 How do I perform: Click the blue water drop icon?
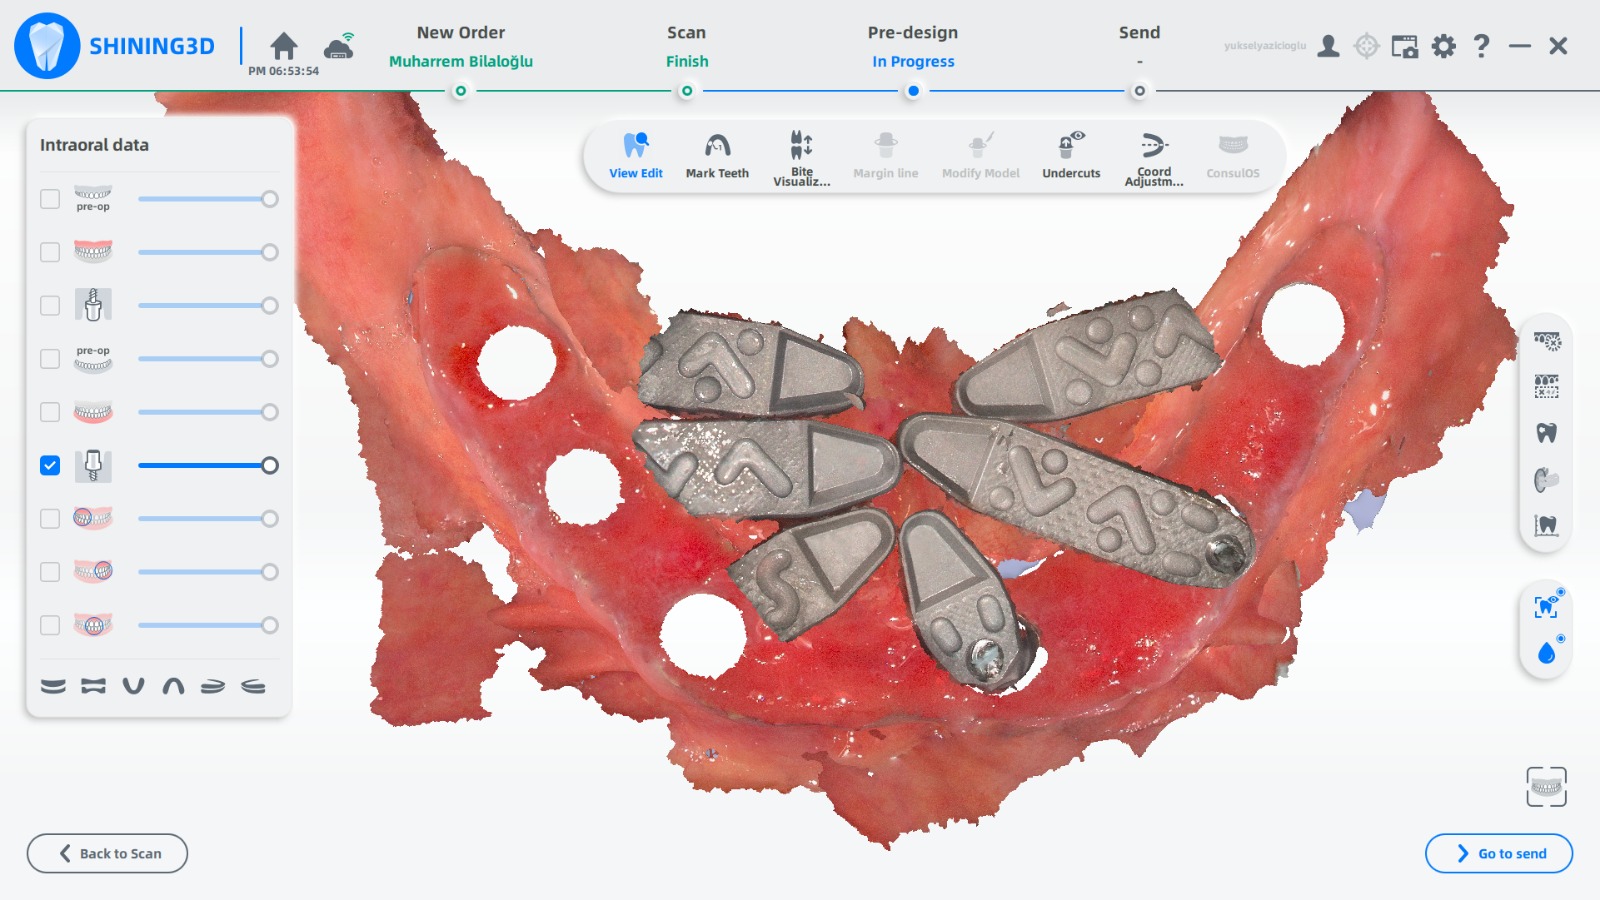point(1546,652)
